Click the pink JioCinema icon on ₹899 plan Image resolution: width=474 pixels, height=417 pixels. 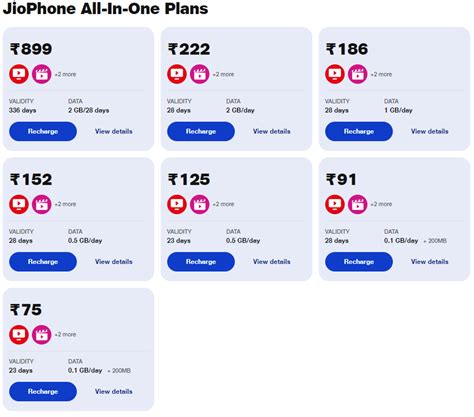42,74
